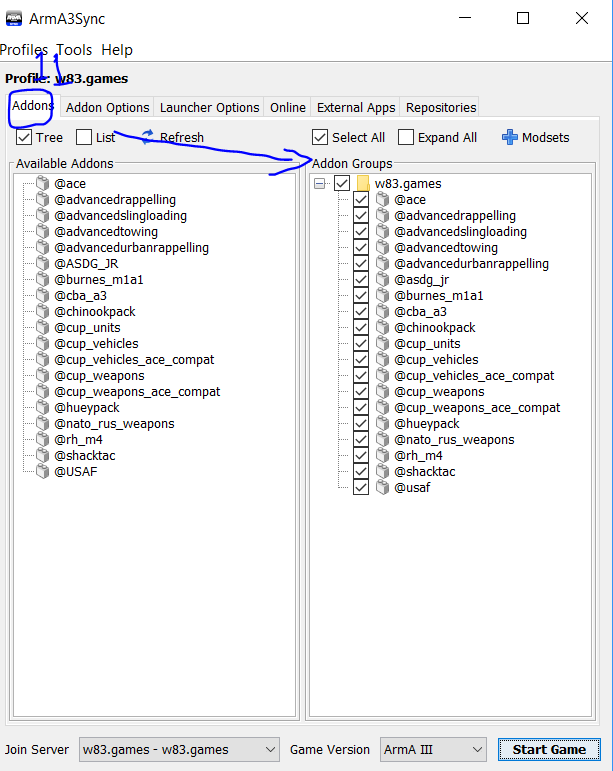Click the @USAF brick icon in Available Addons
The height and width of the screenshot is (771, 613).
pos(43,472)
